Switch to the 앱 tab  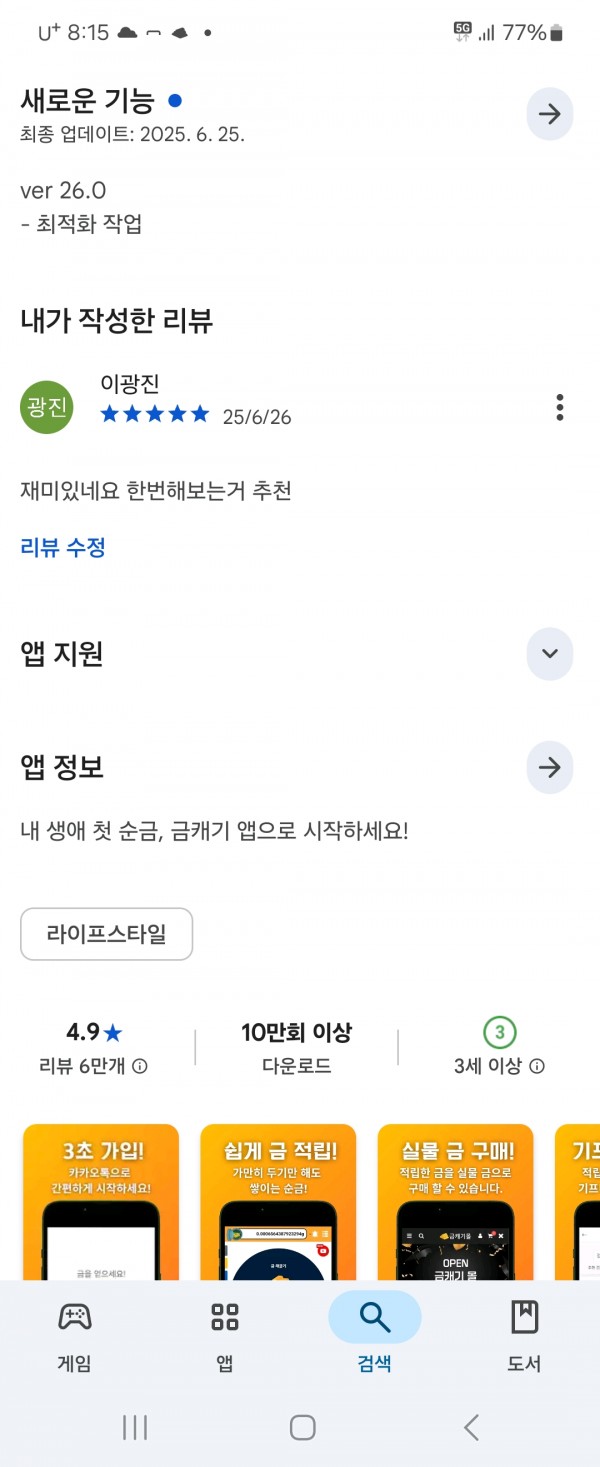tap(225, 1336)
